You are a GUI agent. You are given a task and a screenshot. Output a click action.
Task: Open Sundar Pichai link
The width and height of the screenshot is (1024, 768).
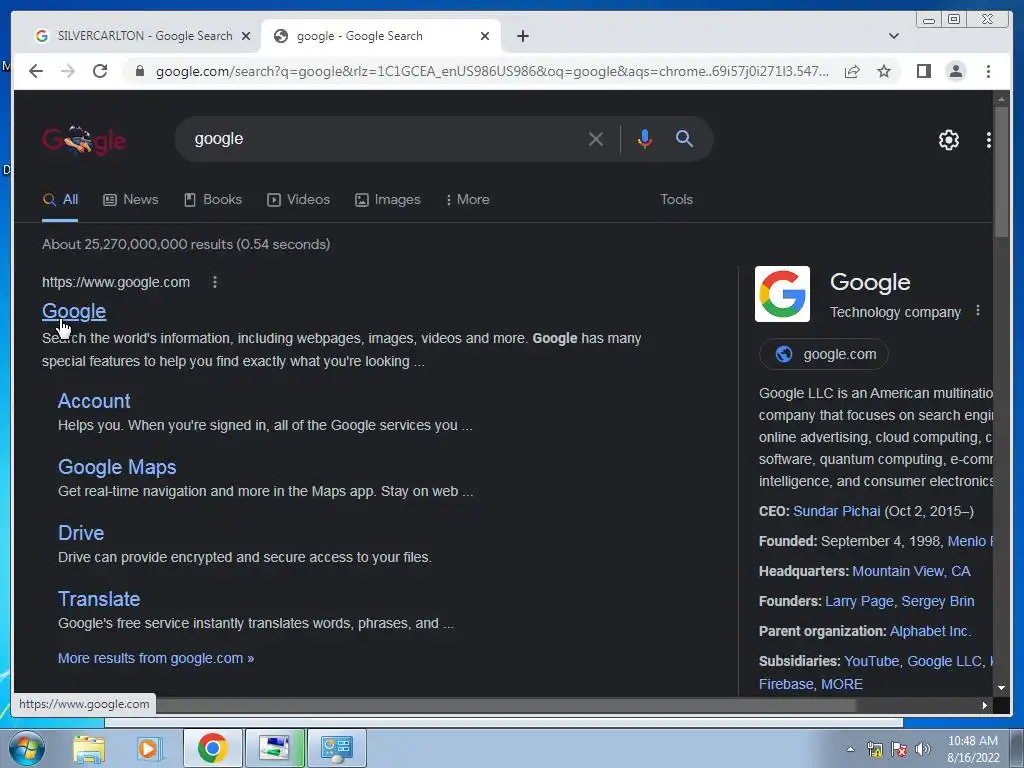[837, 511]
